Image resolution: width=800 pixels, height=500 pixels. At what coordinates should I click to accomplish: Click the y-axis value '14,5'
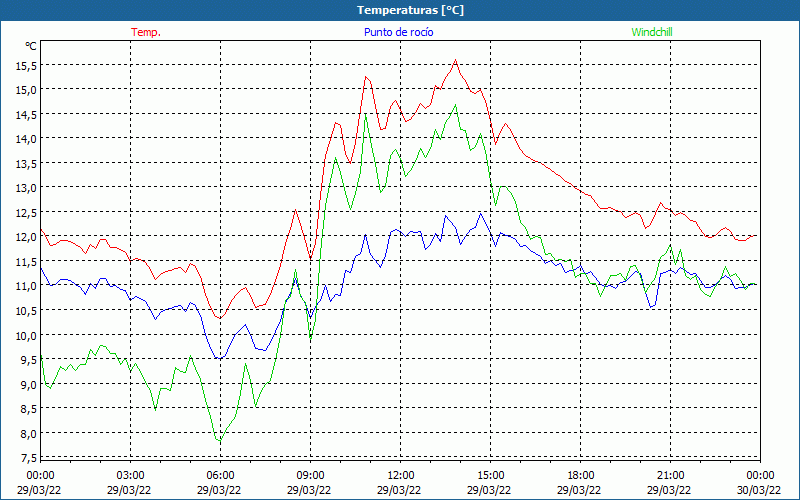click(x=27, y=114)
